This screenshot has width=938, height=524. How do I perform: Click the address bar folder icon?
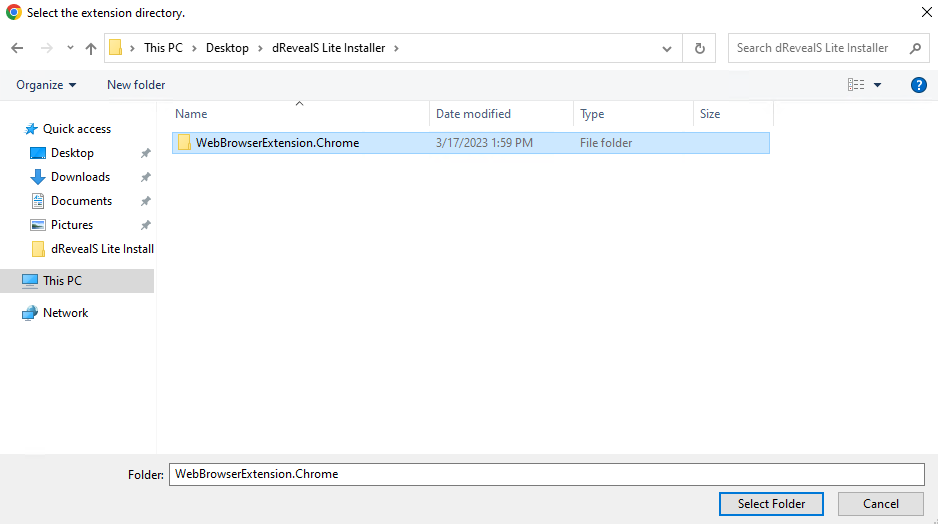tap(115, 48)
